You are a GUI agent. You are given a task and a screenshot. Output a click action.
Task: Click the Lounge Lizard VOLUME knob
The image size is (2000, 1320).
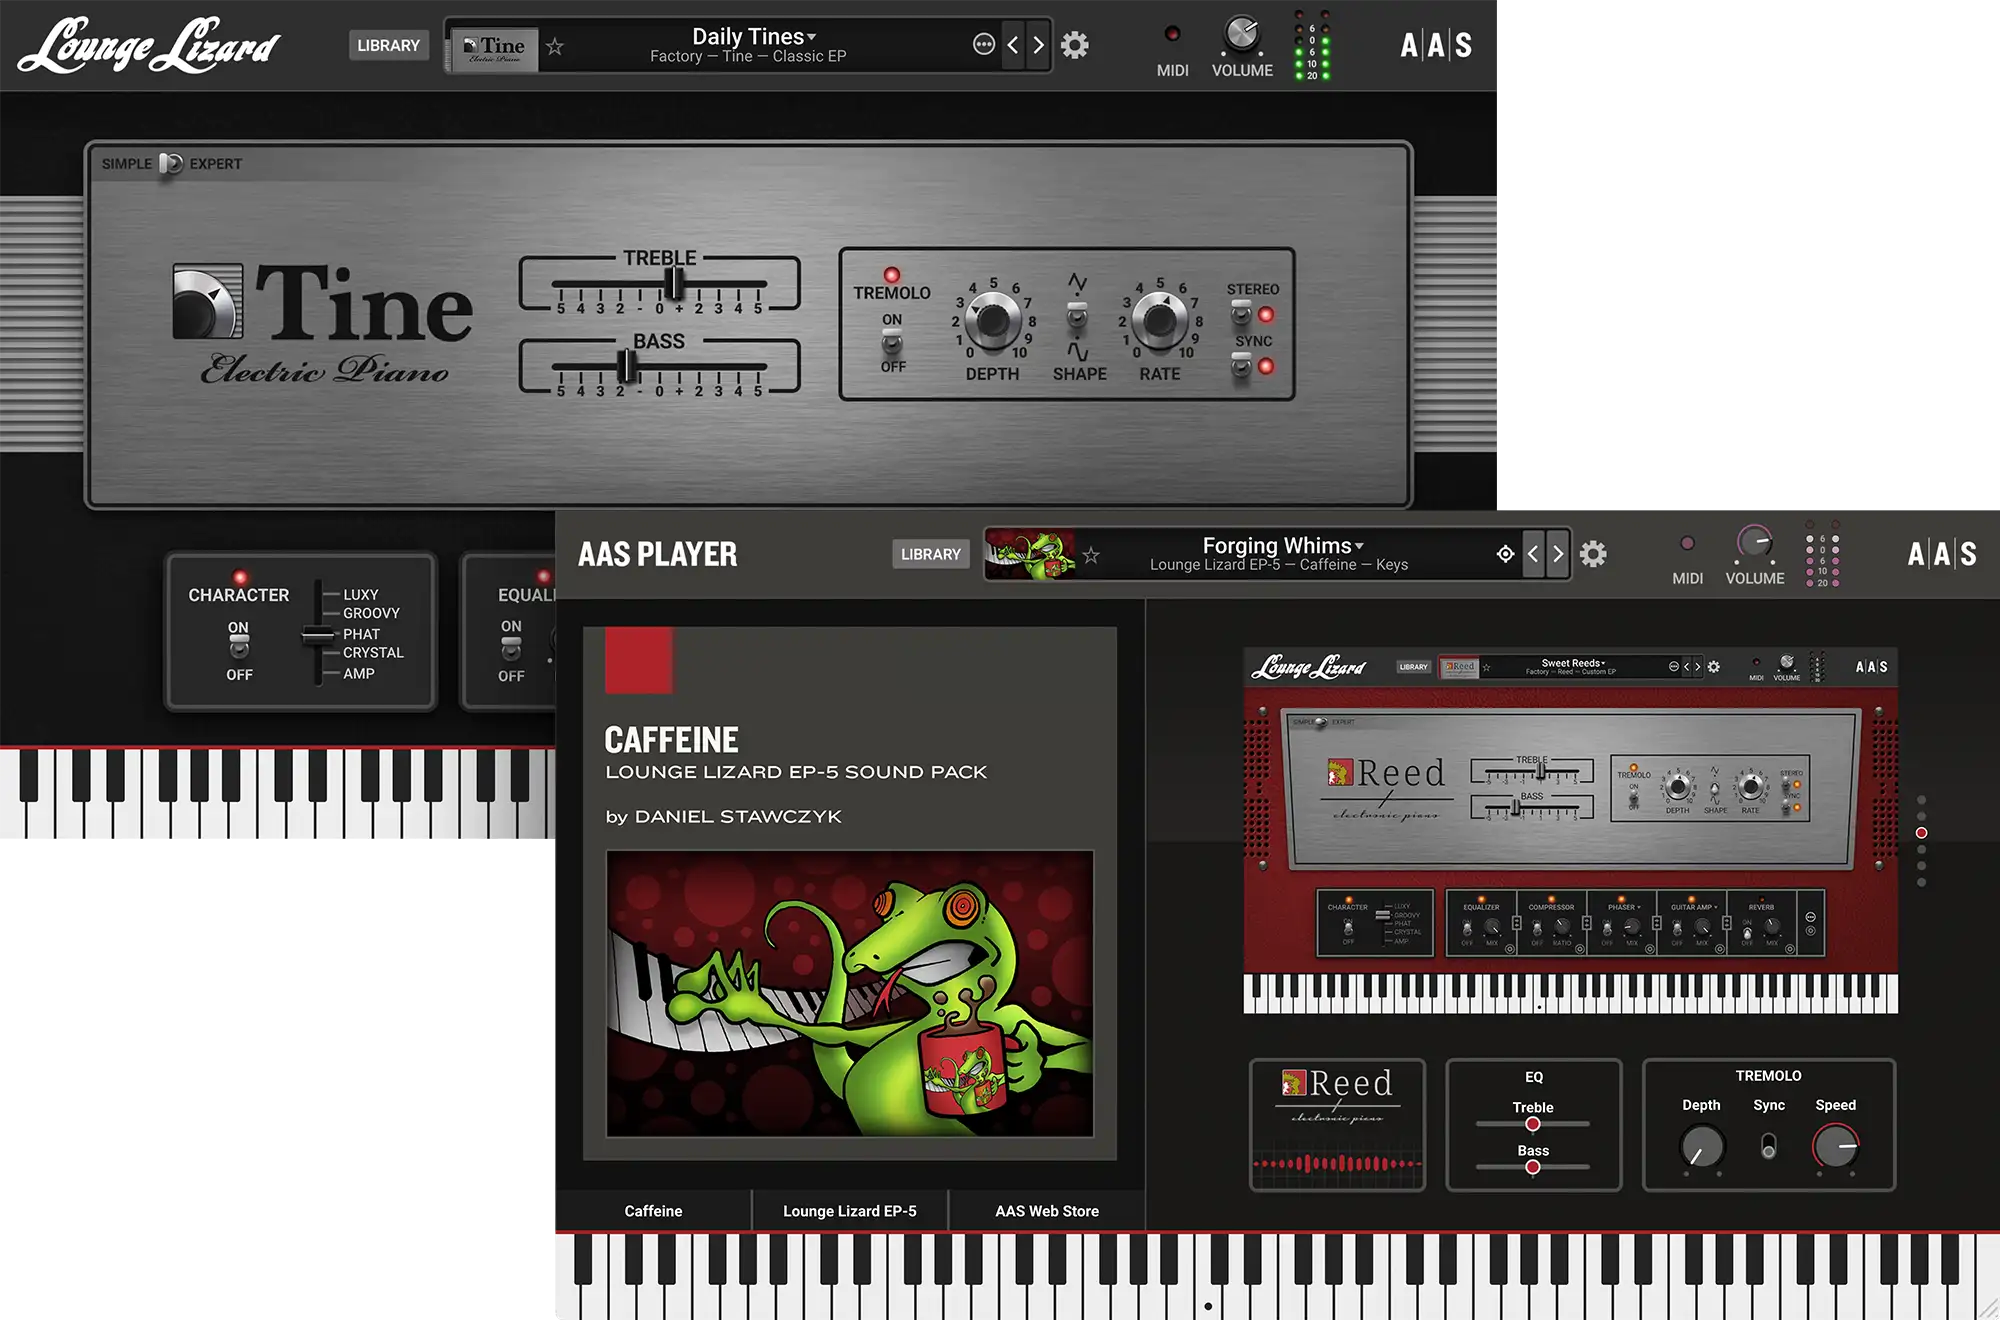pyautogui.click(x=1242, y=35)
